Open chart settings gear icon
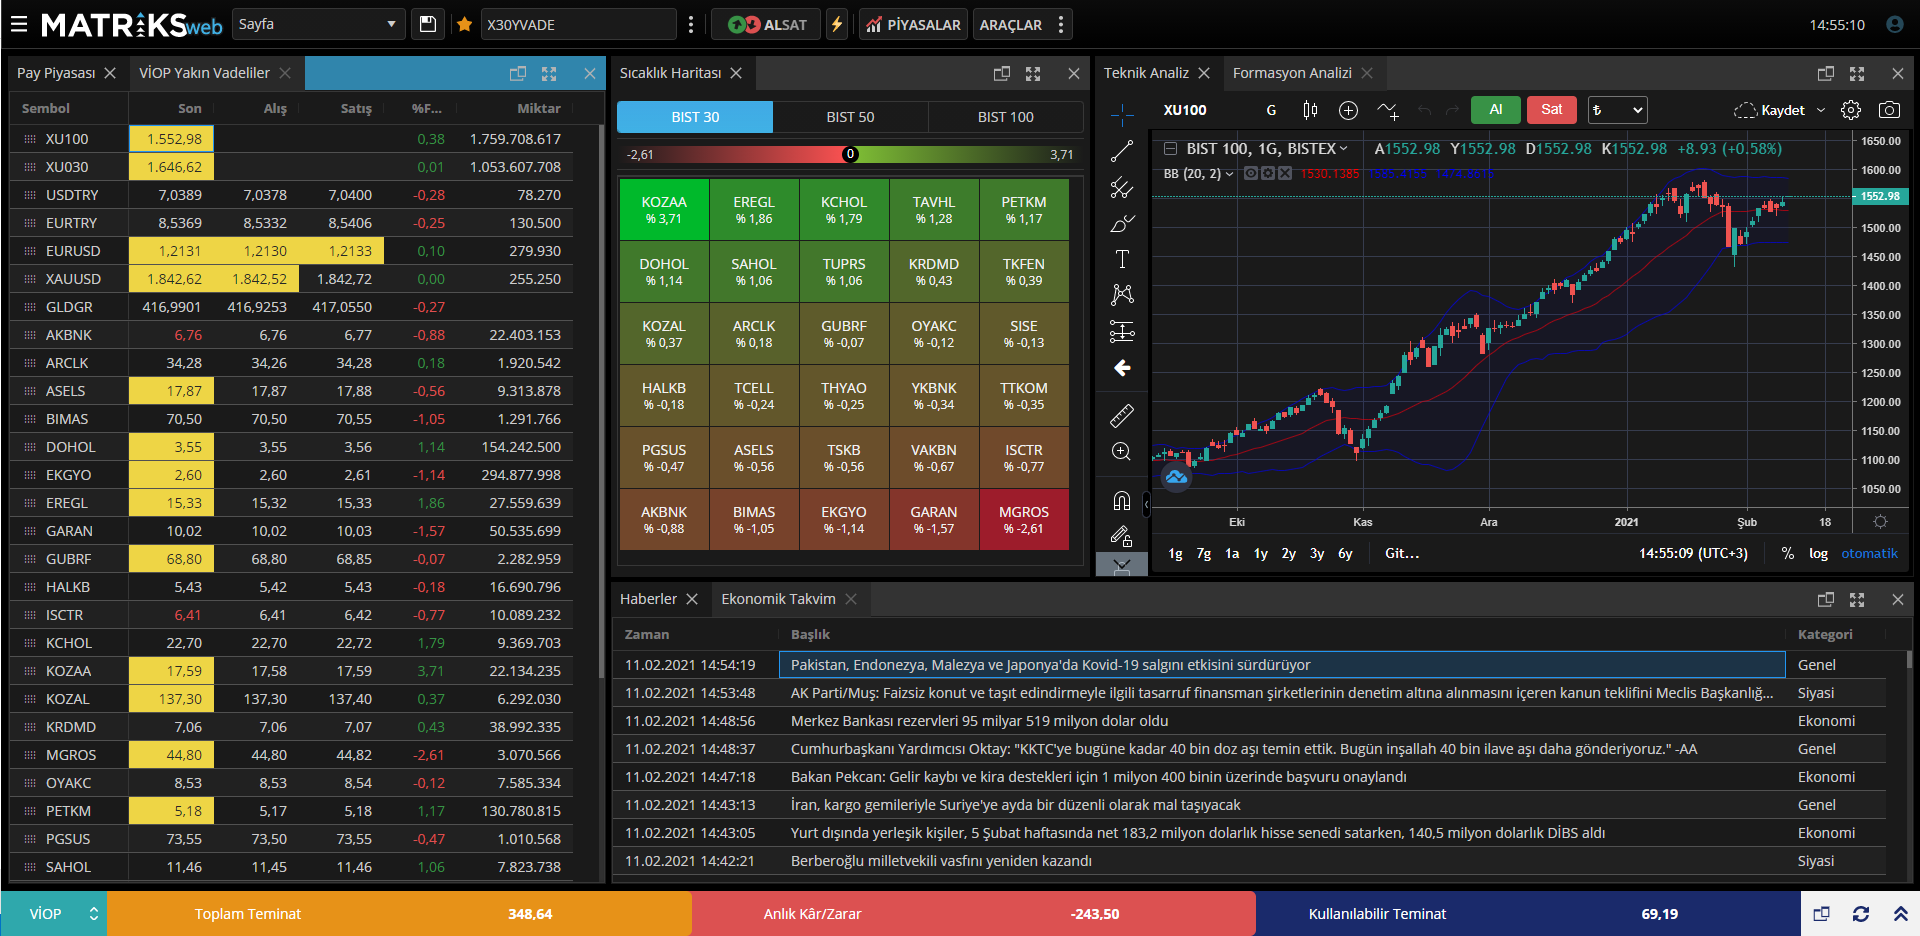Screen dimensions: 1920x936 tap(1851, 110)
